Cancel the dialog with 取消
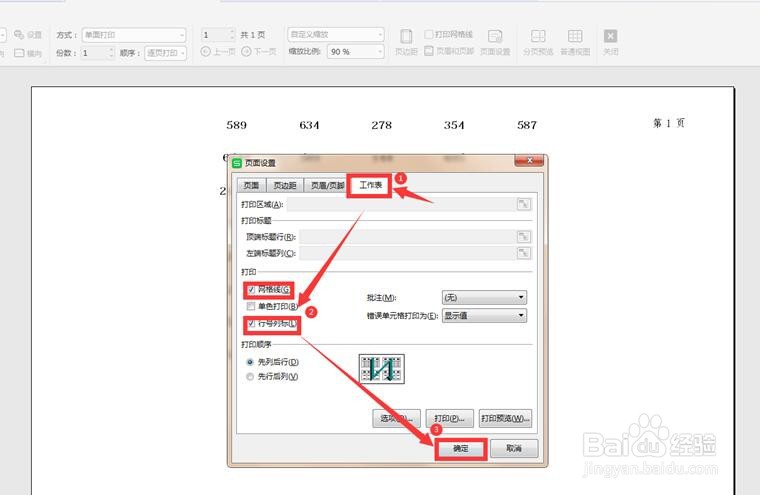This screenshot has height=495, width=760. pos(514,448)
